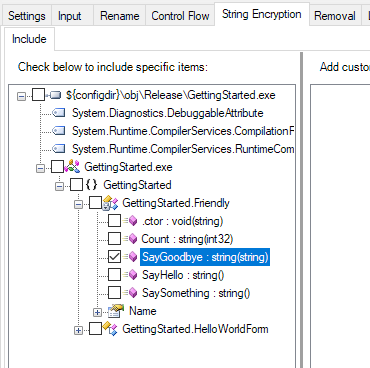Screen dimensions: 370x368
Task: Select the CompilerServices.RuntimeCom row
Action: point(183,149)
